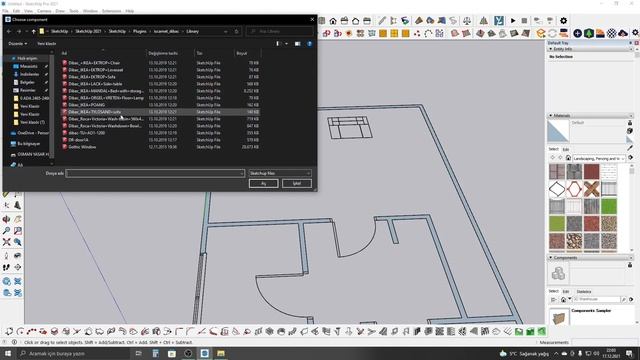
Task: Click the green tree toolbar icon
Action: [x=589, y=33]
